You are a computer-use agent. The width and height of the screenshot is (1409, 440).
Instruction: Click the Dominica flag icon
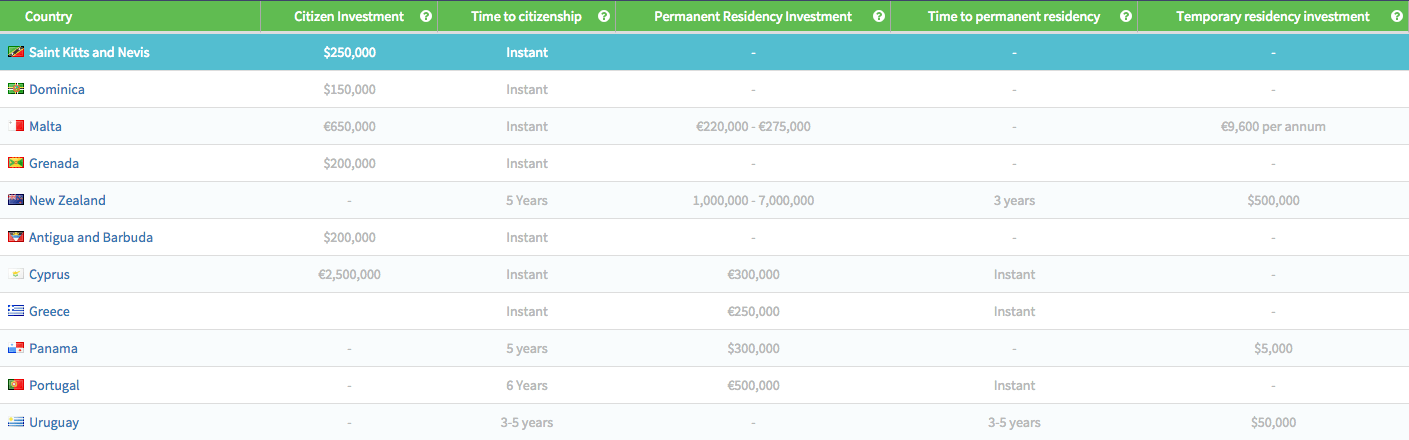pos(16,89)
